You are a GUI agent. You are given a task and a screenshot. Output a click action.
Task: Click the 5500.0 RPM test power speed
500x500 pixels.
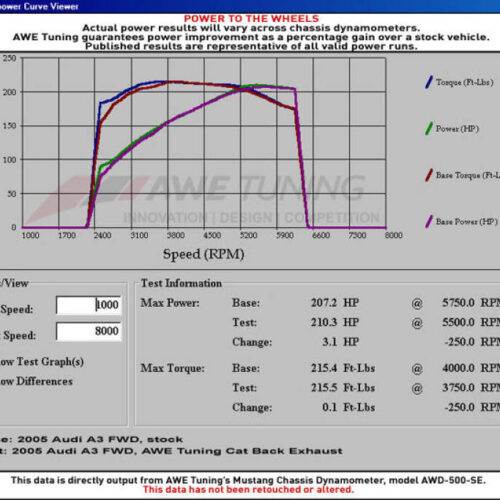[x=471, y=322]
